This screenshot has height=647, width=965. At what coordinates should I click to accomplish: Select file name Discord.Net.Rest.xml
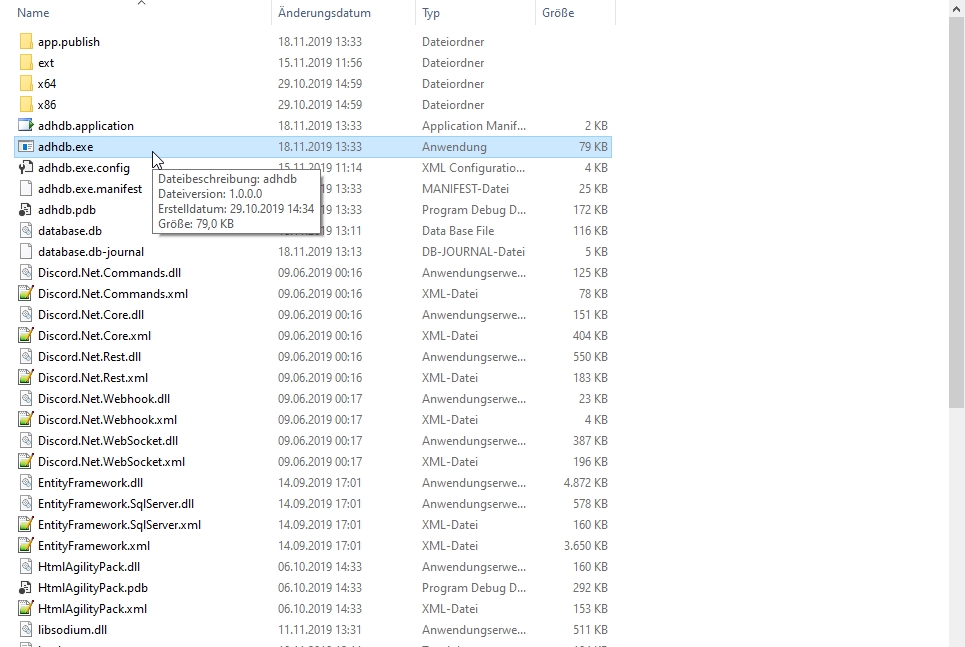click(x=93, y=377)
